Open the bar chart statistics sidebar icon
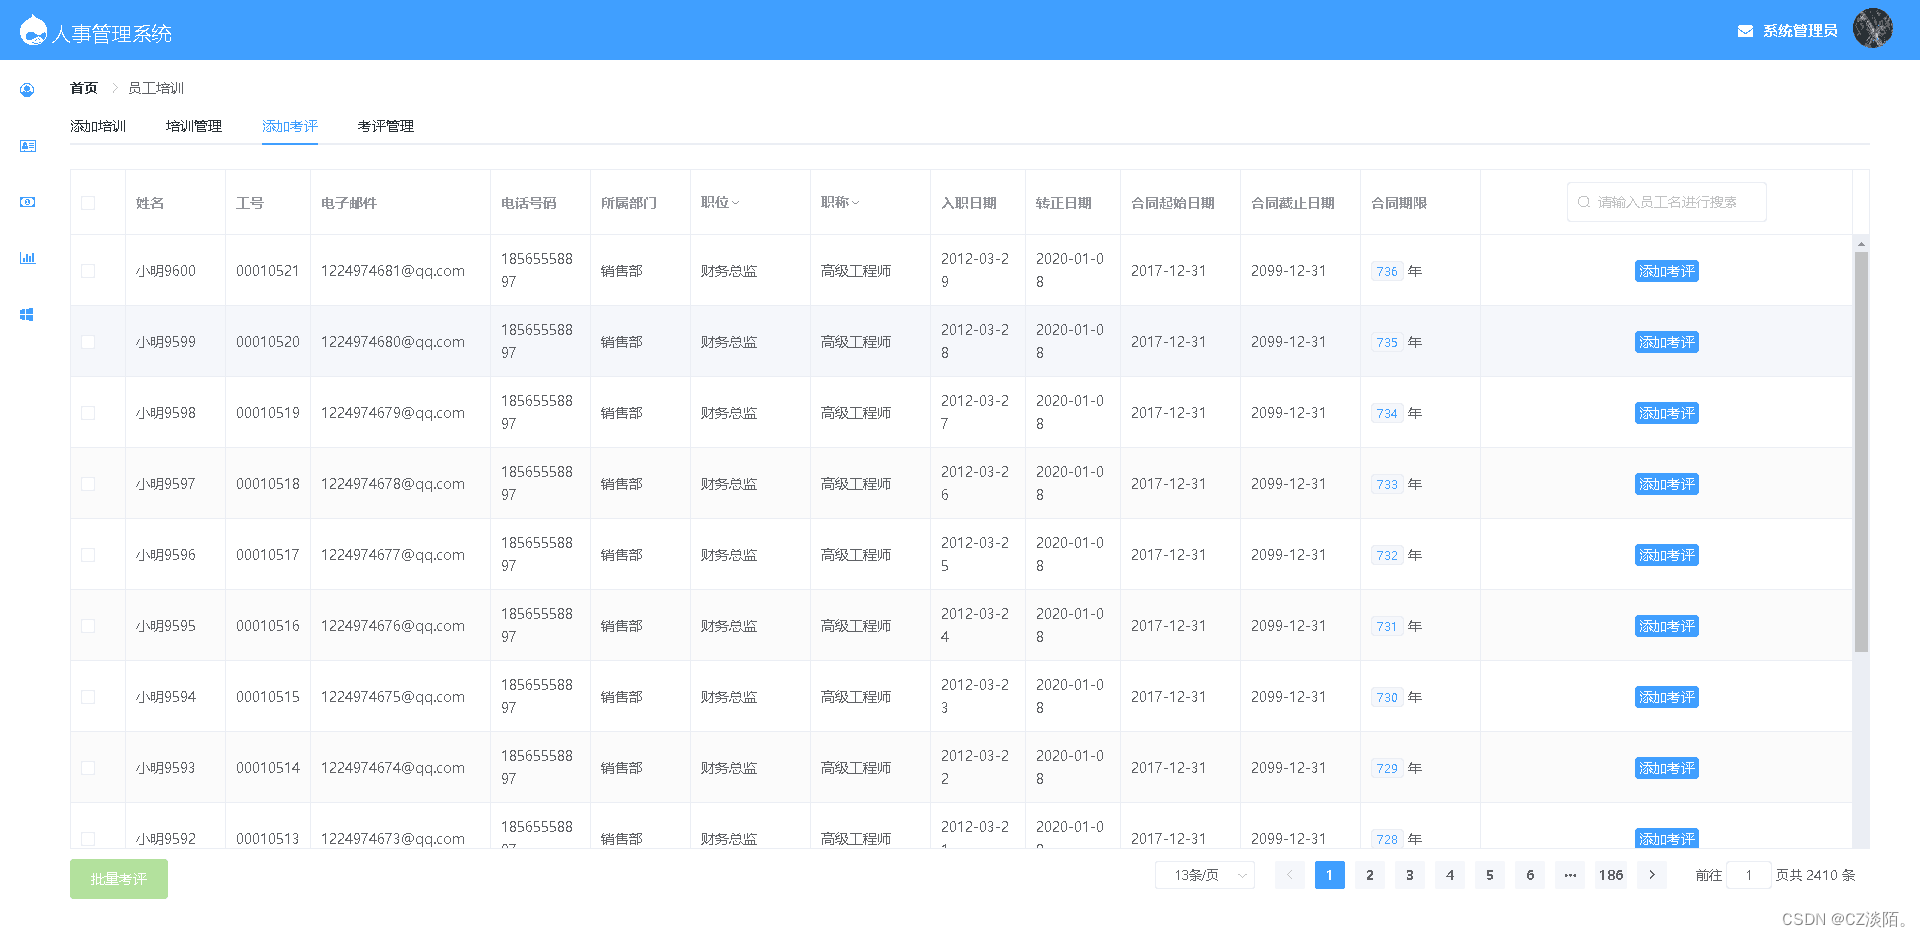This screenshot has width=1920, height=937. [x=27, y=258]
